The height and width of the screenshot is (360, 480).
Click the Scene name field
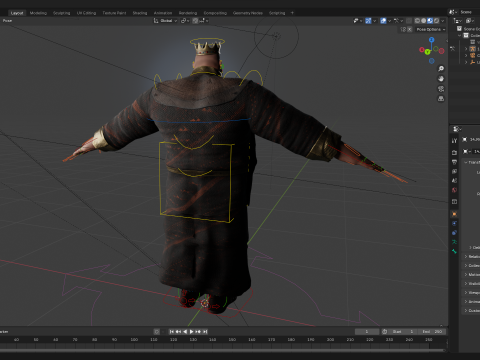click(x=469, y=12)
